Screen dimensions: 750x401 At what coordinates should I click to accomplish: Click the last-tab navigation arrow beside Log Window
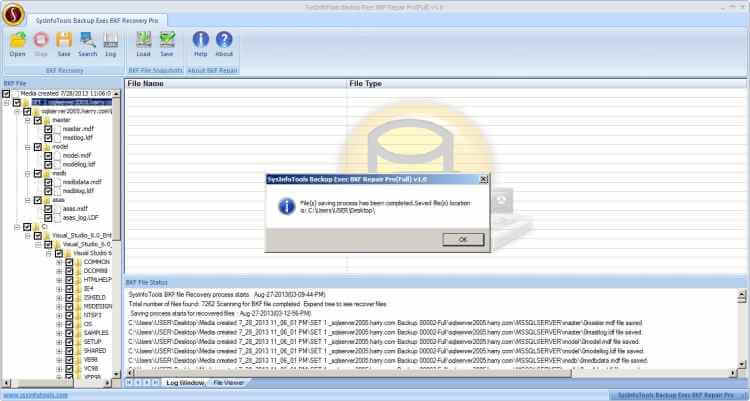(155, 383)
